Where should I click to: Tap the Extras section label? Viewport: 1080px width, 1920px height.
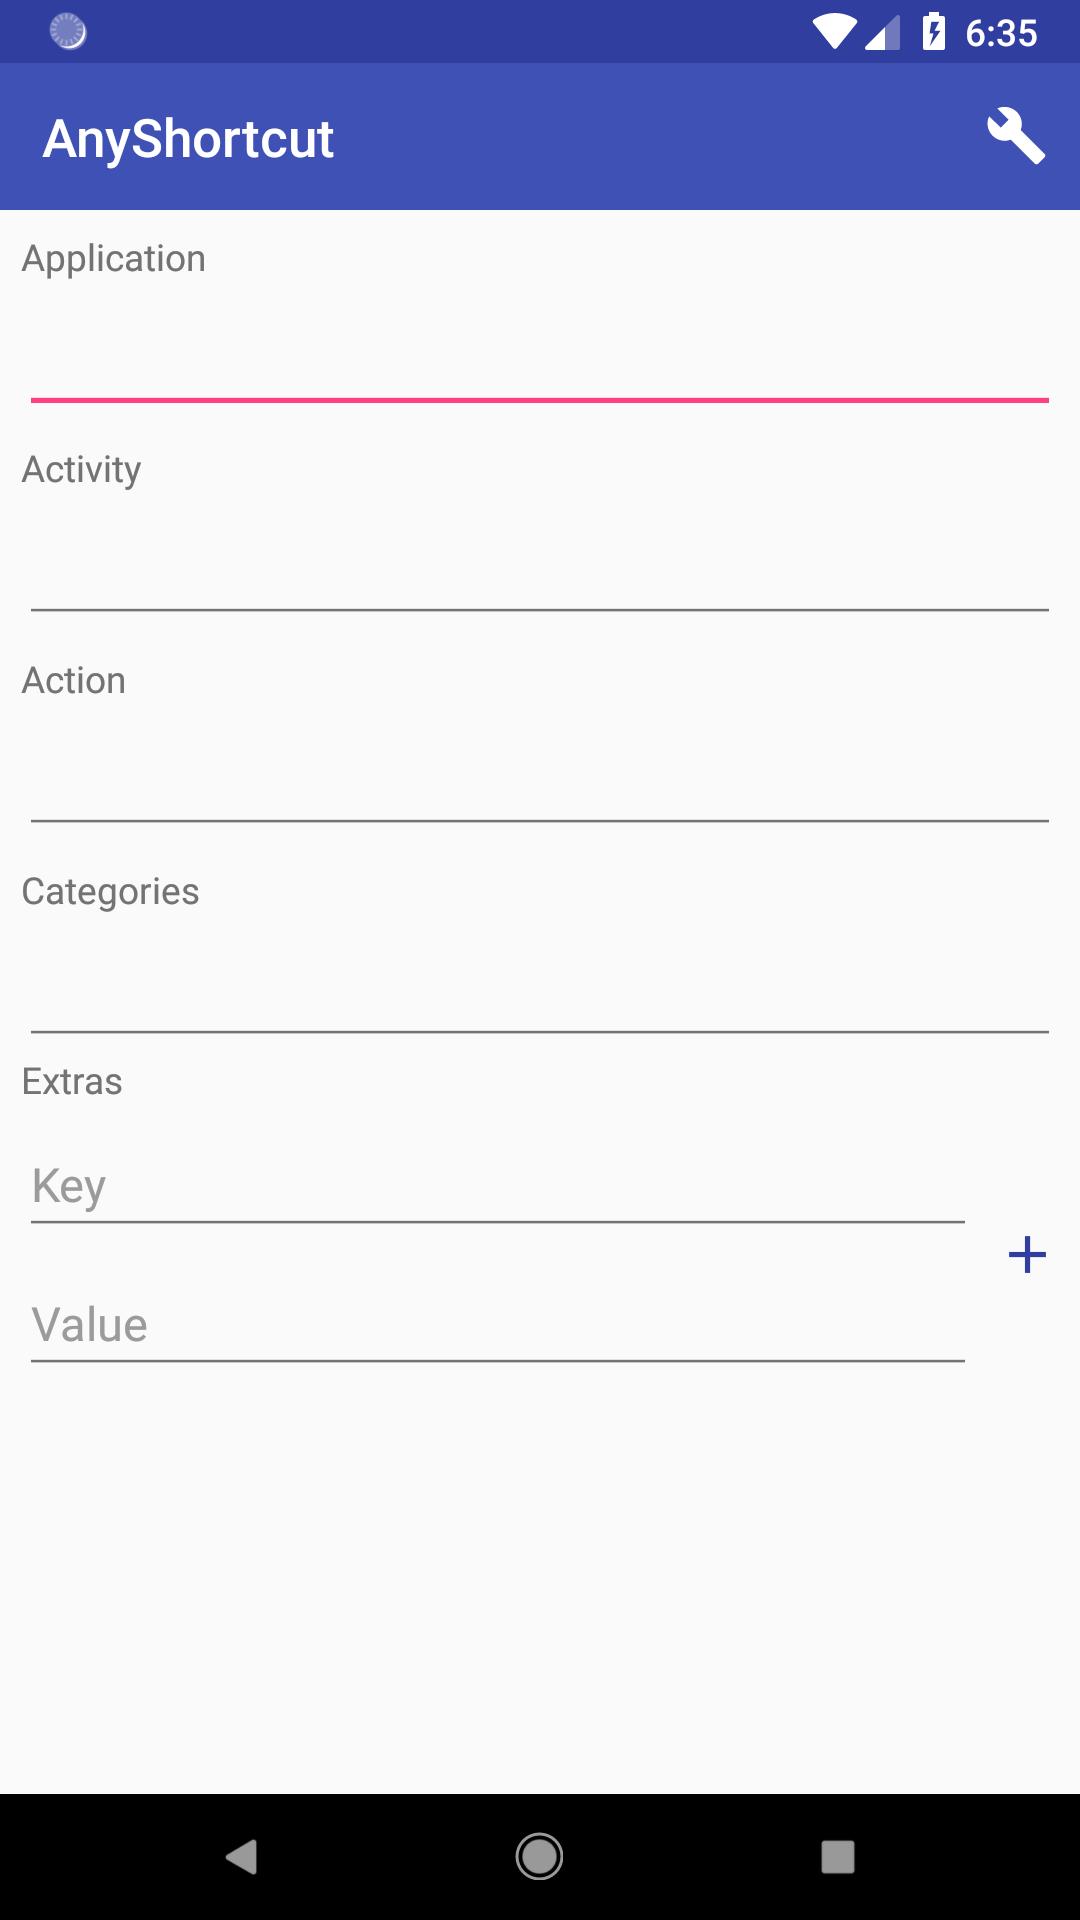(72, 1082)
